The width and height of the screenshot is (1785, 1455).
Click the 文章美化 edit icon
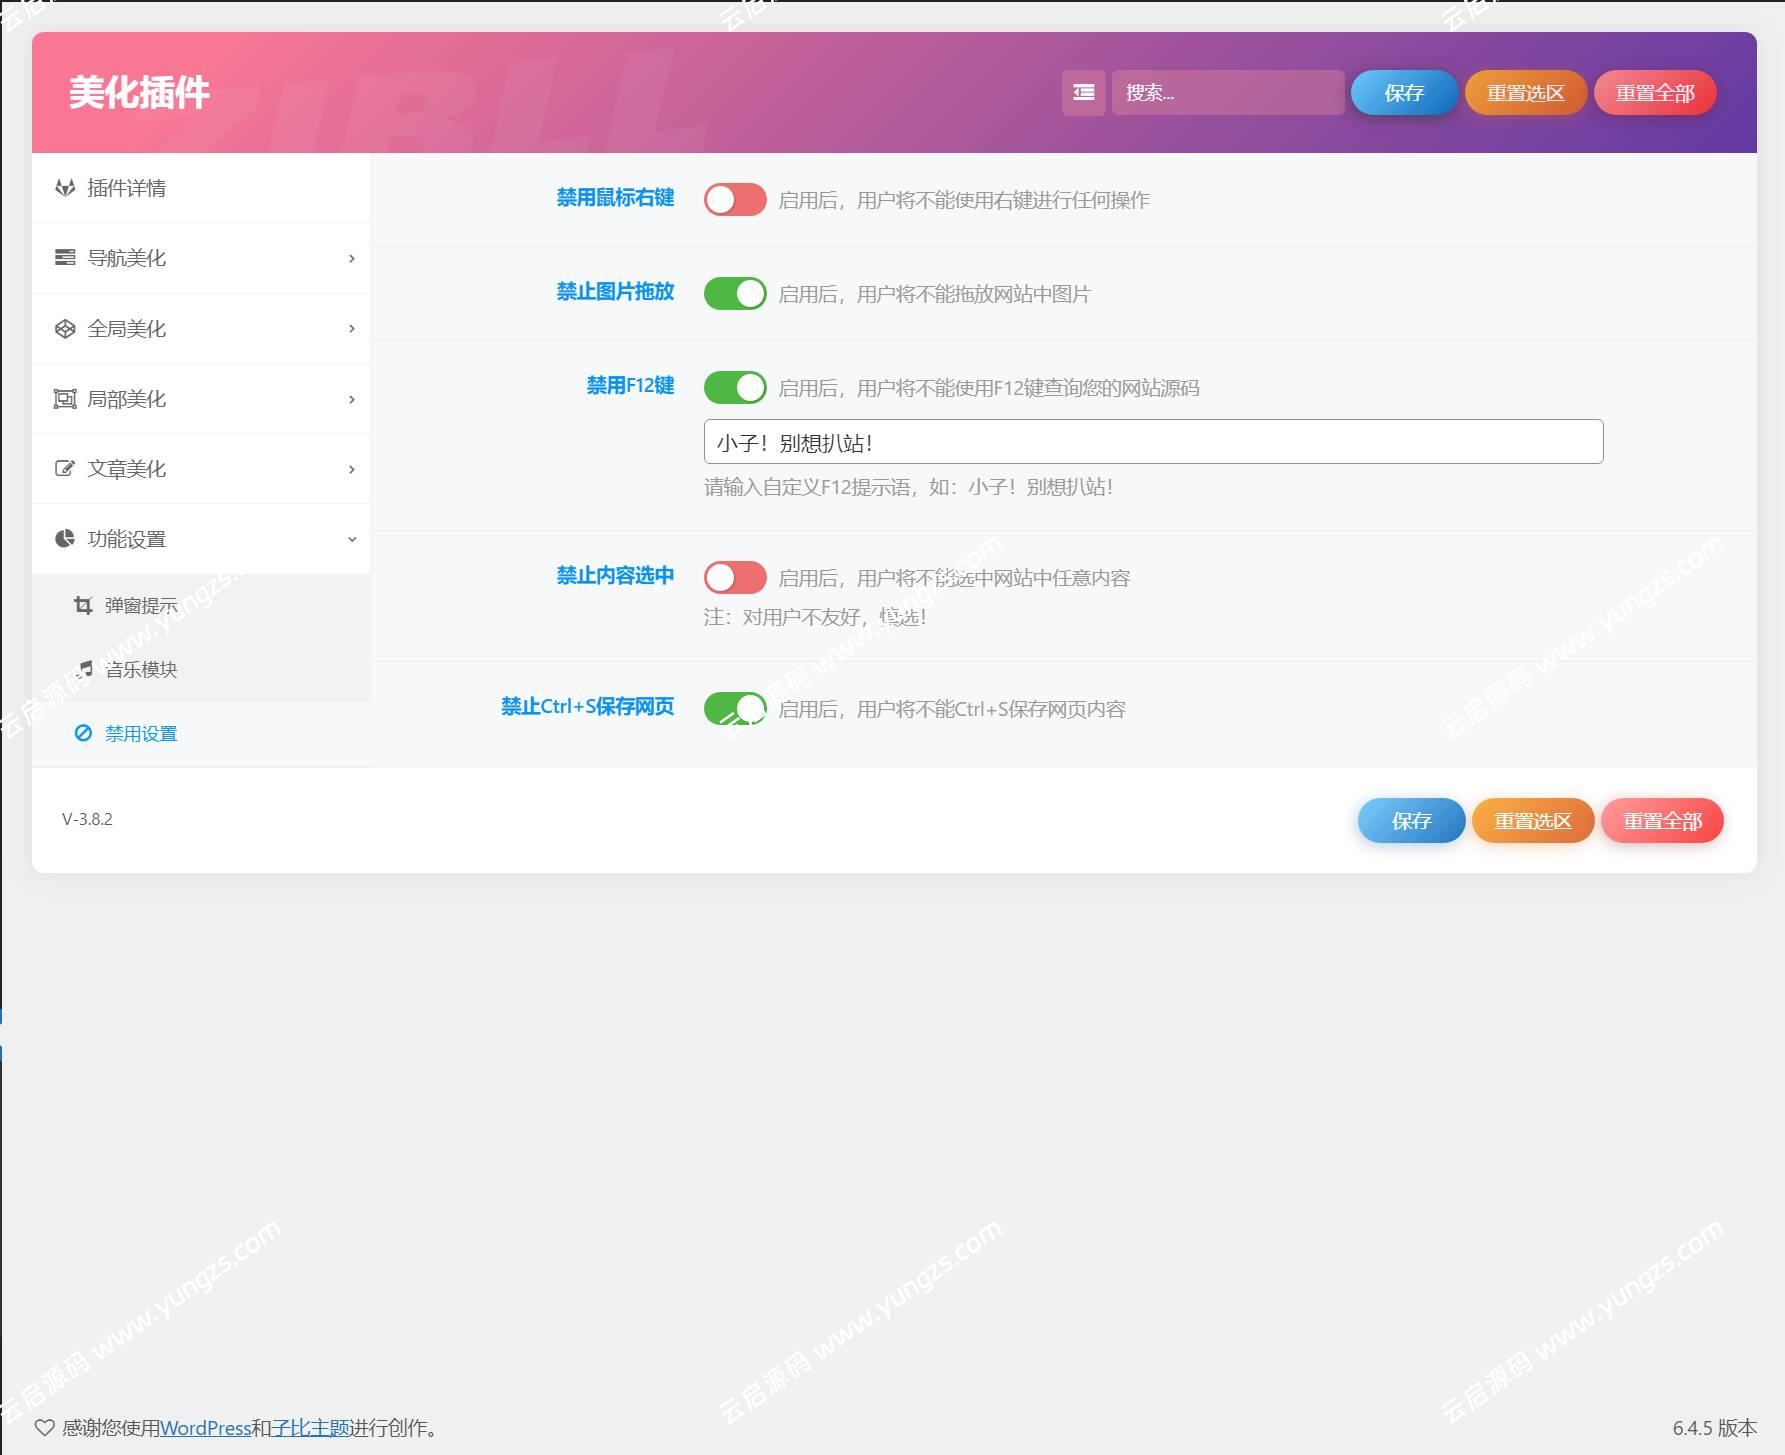pyautogui.click(x=65, y=469)
